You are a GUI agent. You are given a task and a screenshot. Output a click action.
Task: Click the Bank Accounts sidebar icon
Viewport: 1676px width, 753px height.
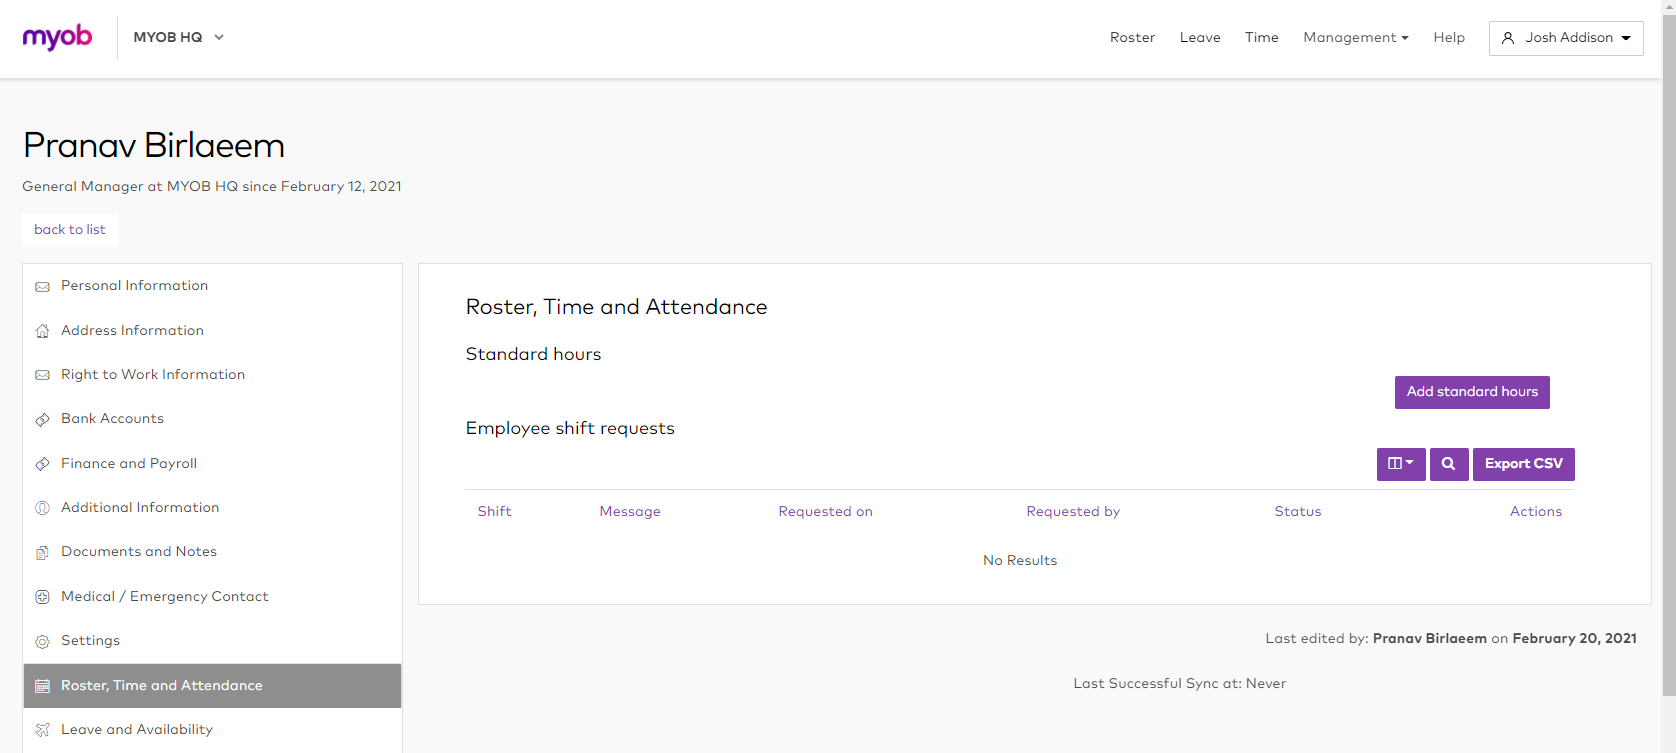coord(42,420)
